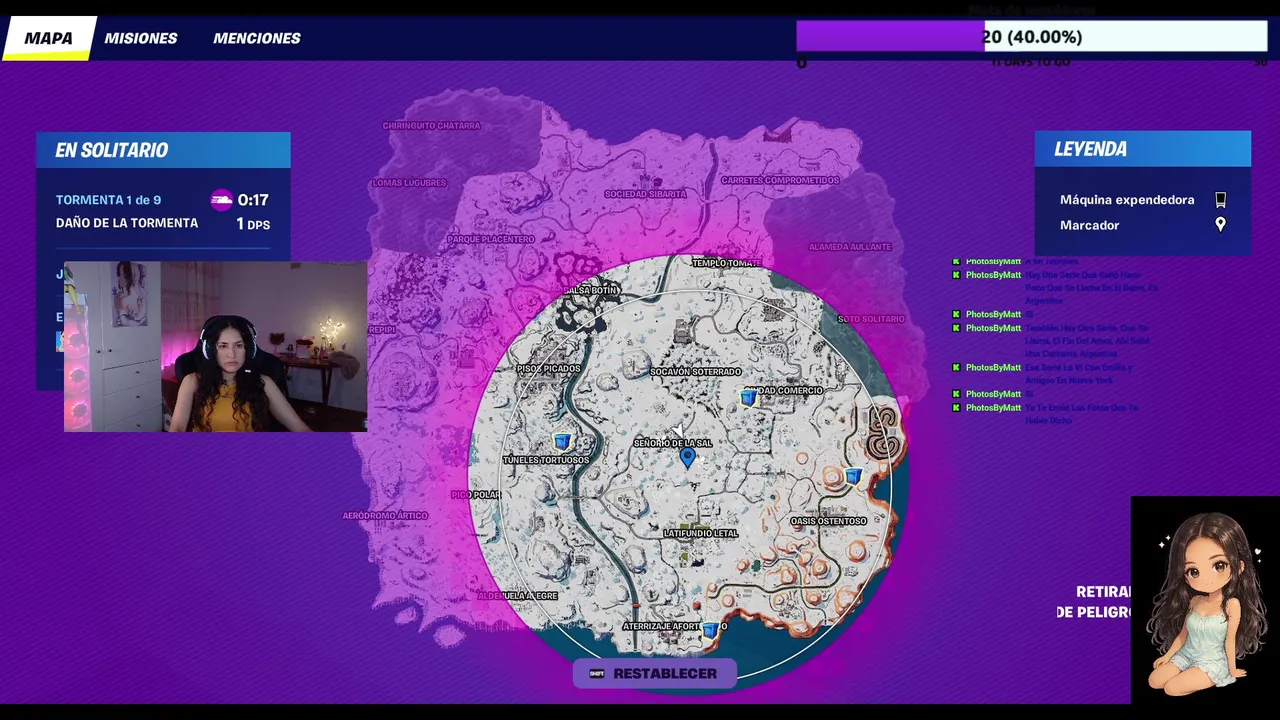Click Pisos Picados map label

coord(548,369)
